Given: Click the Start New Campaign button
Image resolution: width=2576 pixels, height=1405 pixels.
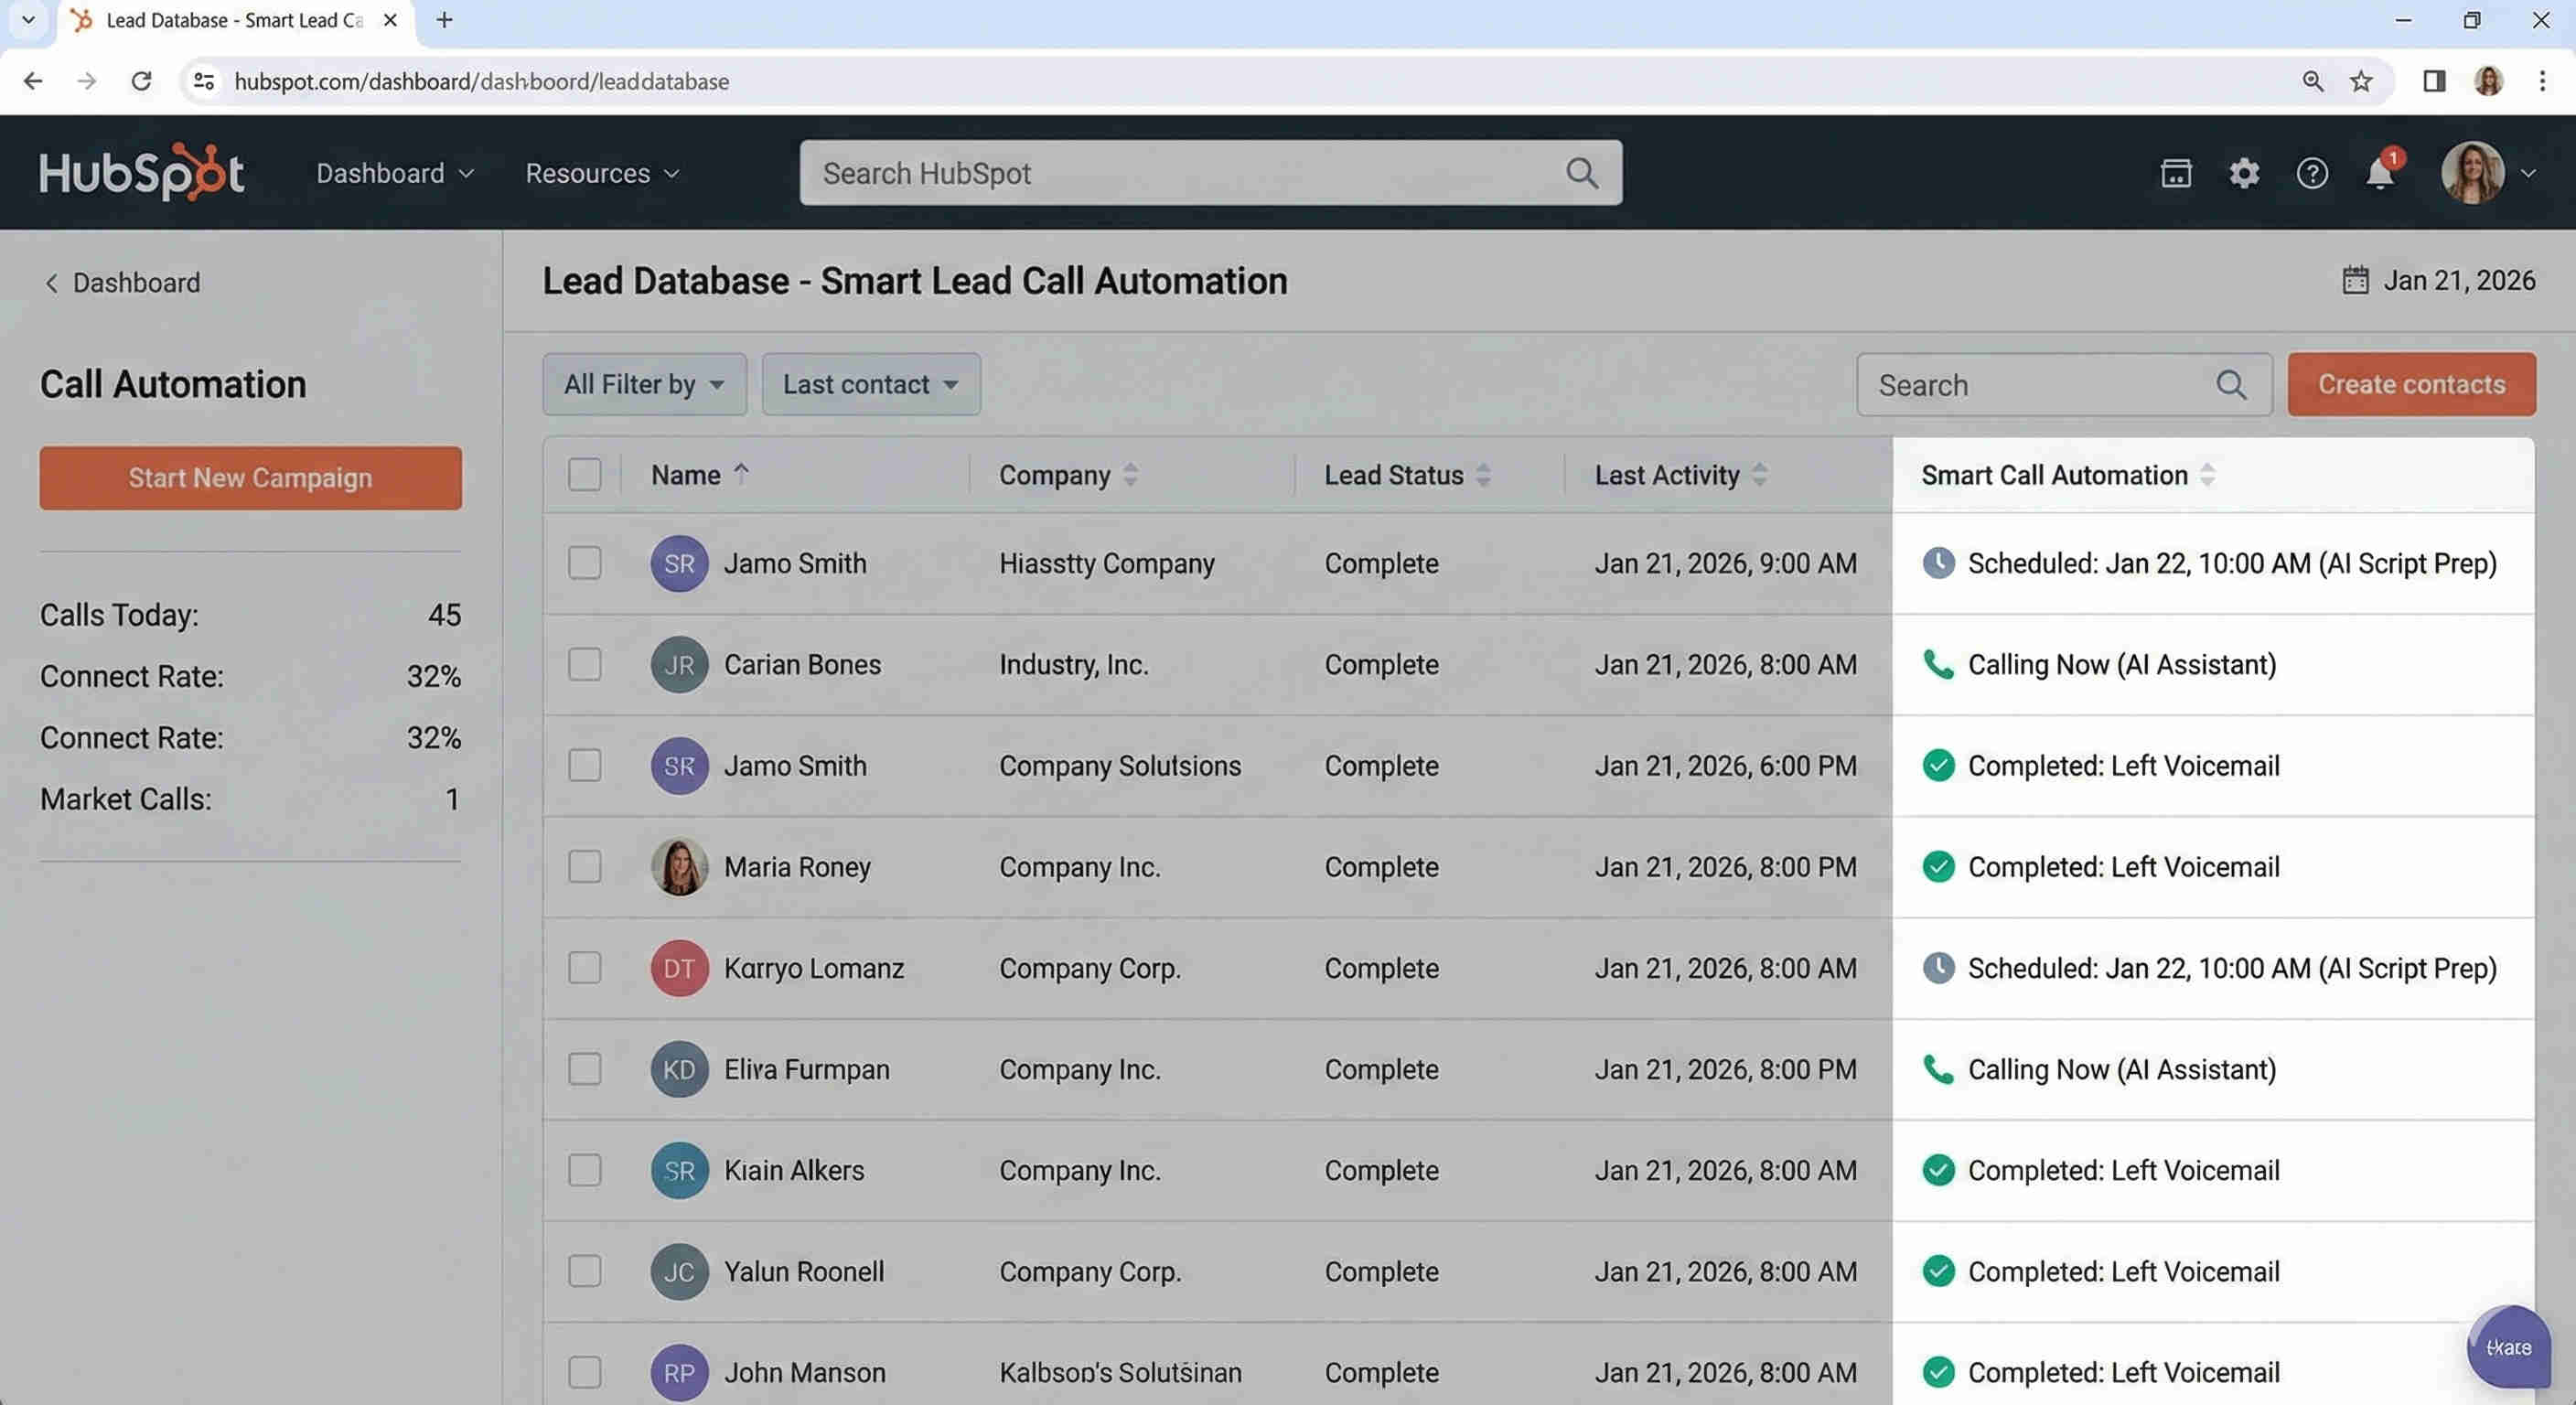Looking at the screenshot, I should [251, 478].
